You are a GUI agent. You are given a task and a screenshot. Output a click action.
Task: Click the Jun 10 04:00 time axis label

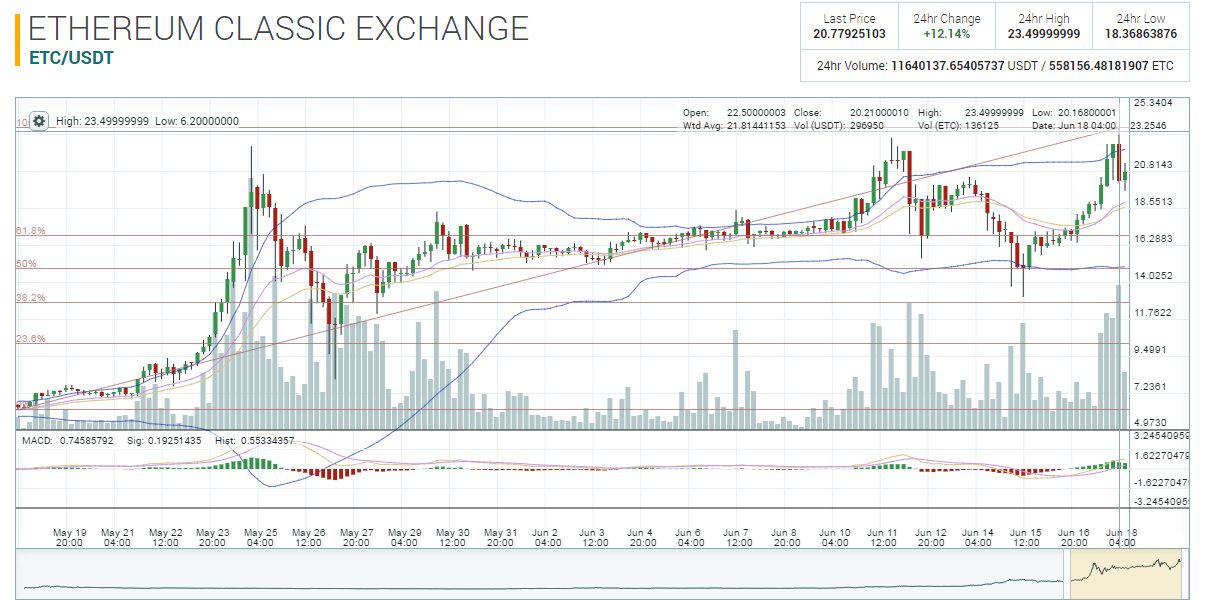pyautogui.click(x=835, y=537)
